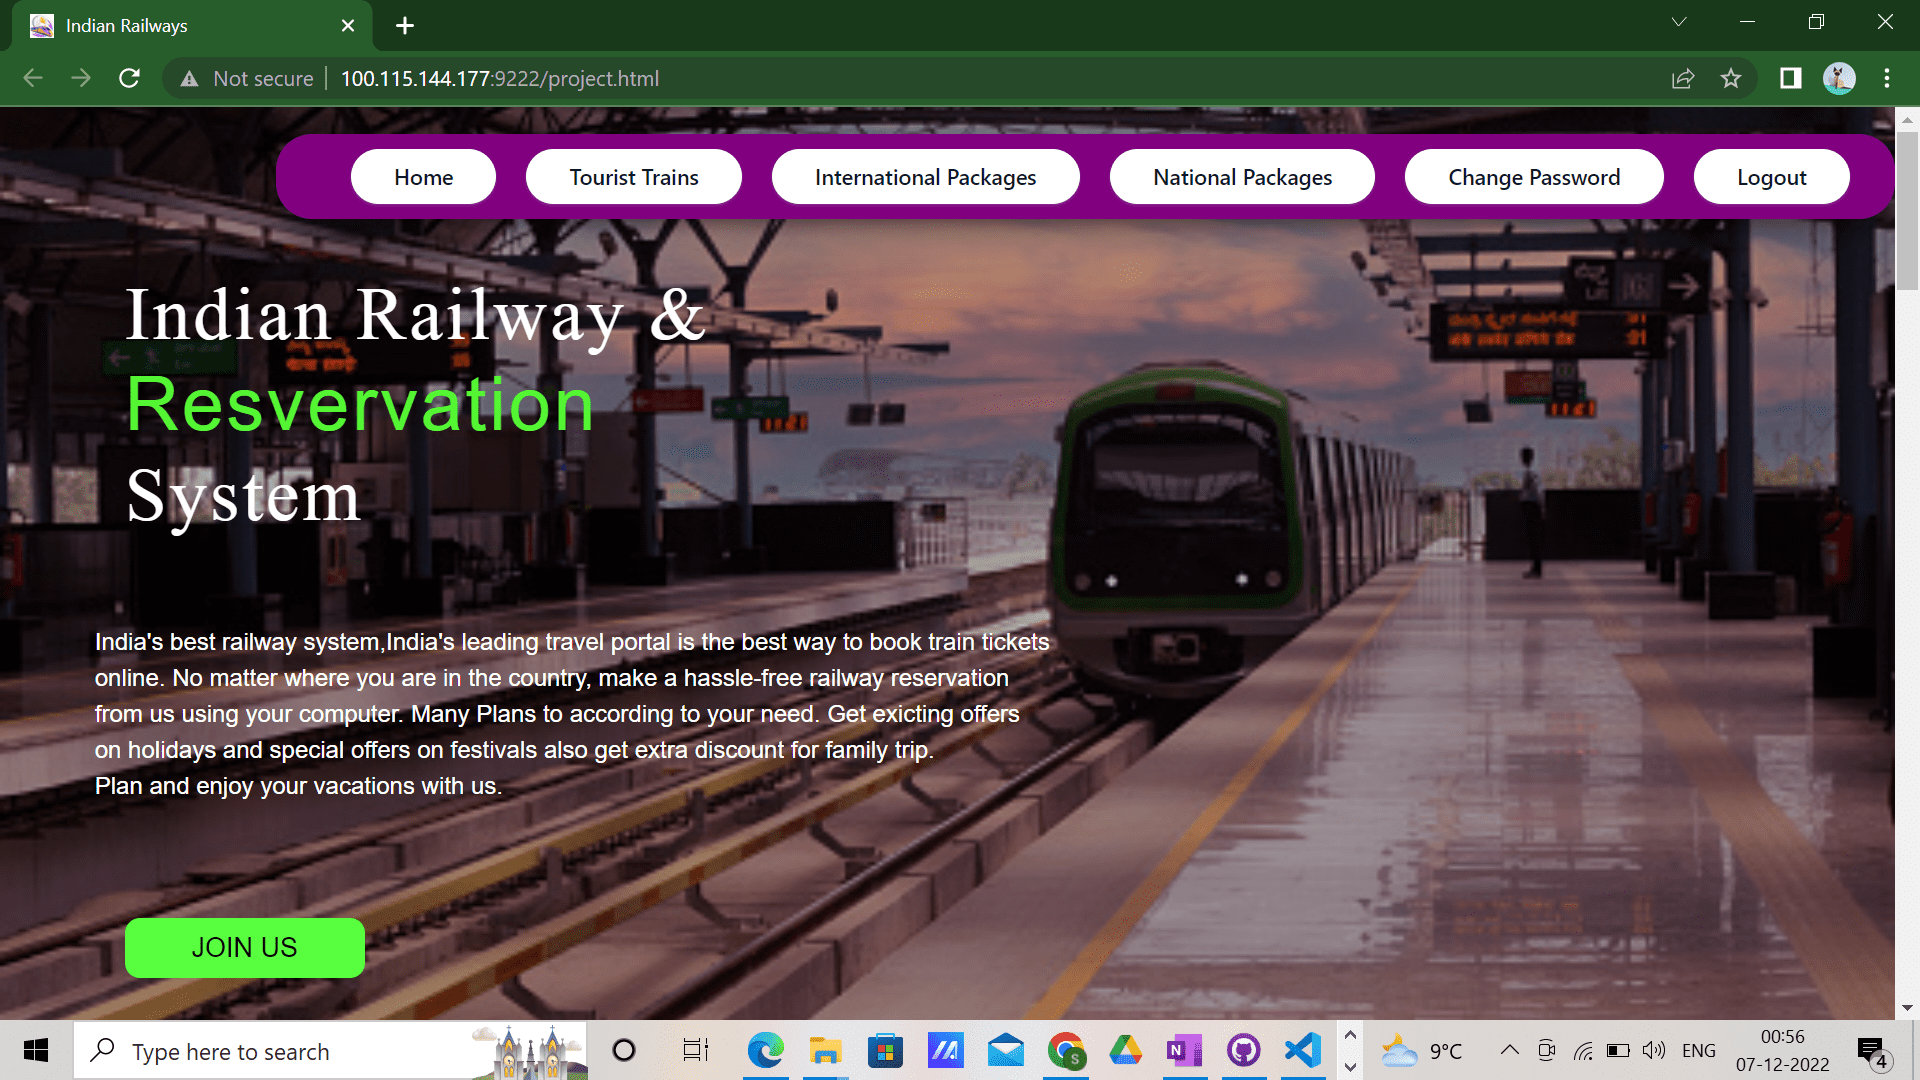
Task: Open the browser profile avatar
Action: click(x=1839, y=78)
